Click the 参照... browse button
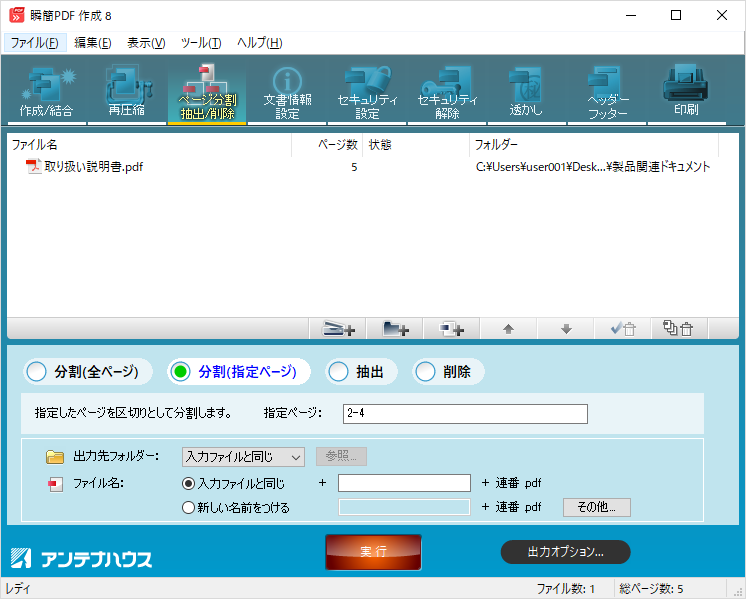 tap(341, 456)
